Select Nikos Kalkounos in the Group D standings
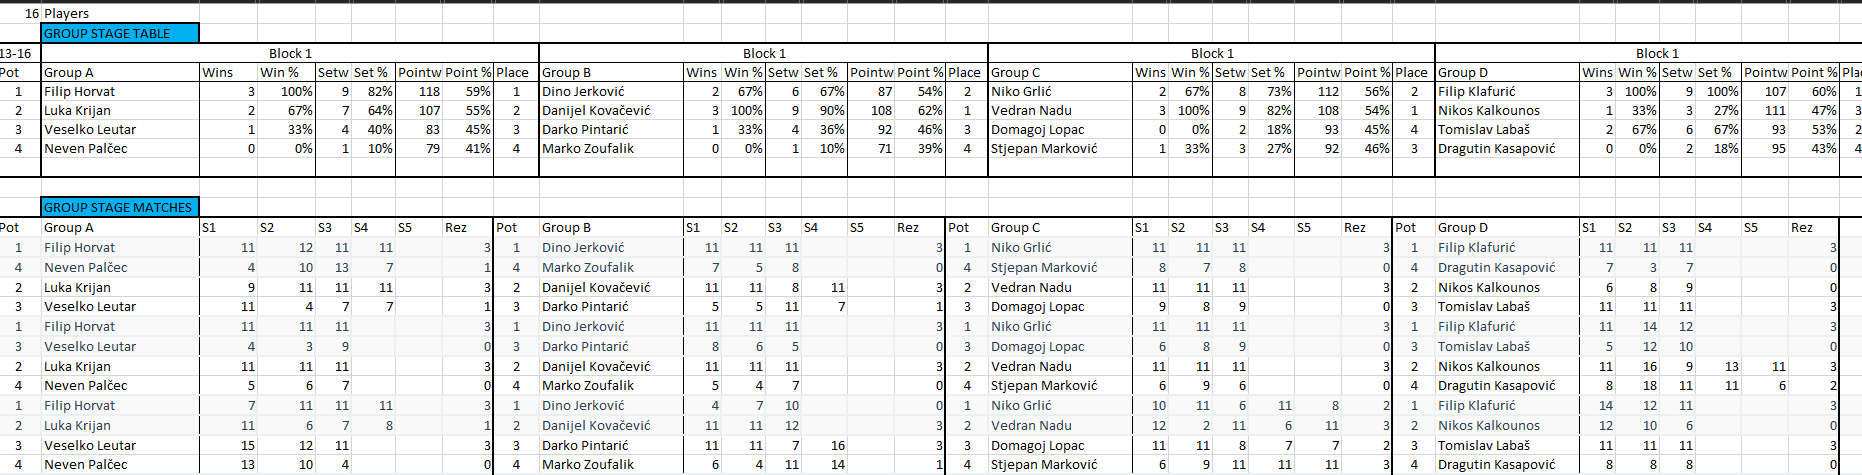Screen dimensions: 1862x475 [x=1489, y=110]
